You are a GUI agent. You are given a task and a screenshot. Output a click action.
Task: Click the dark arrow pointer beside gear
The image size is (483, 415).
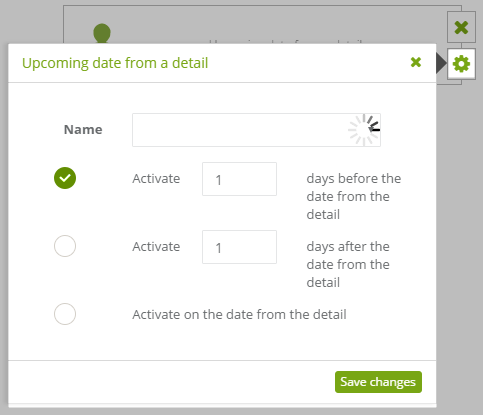pyautogui.click(x=441, y=63)
